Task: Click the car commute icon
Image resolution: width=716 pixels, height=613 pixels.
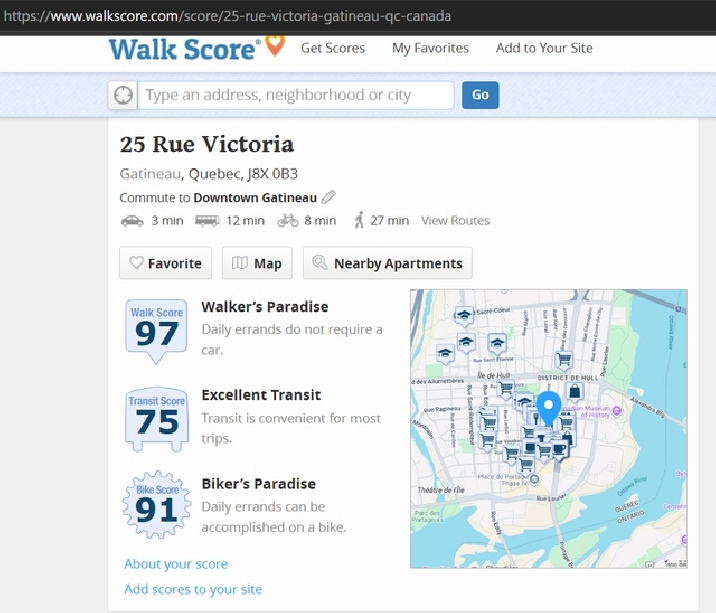Action: coord(132,221)
